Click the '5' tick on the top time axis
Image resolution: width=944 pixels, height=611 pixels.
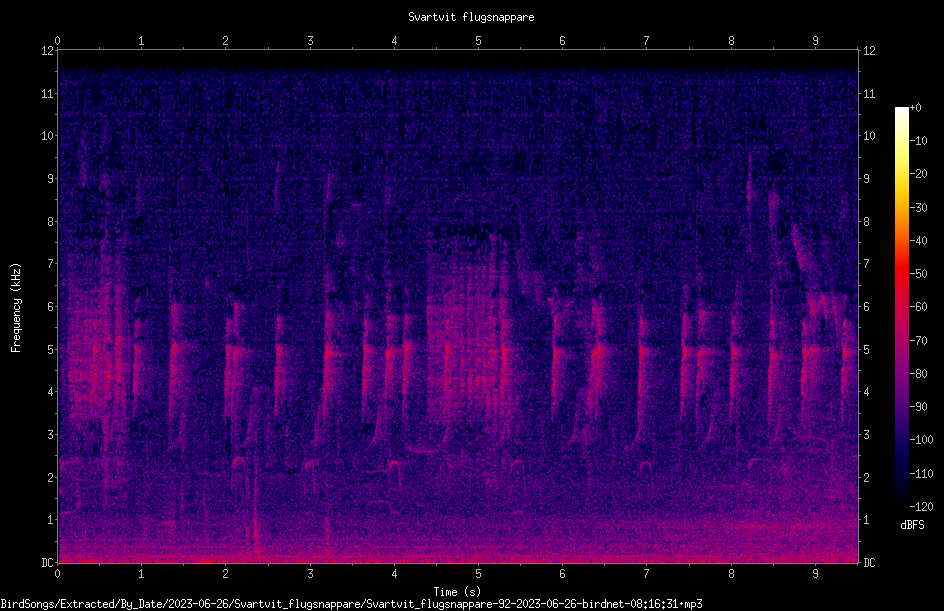point(479,41)
